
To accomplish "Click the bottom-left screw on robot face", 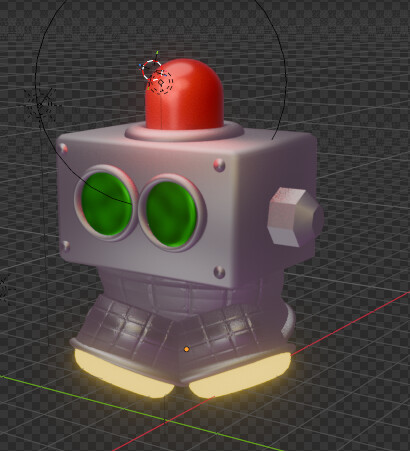I will coord(65,246).
